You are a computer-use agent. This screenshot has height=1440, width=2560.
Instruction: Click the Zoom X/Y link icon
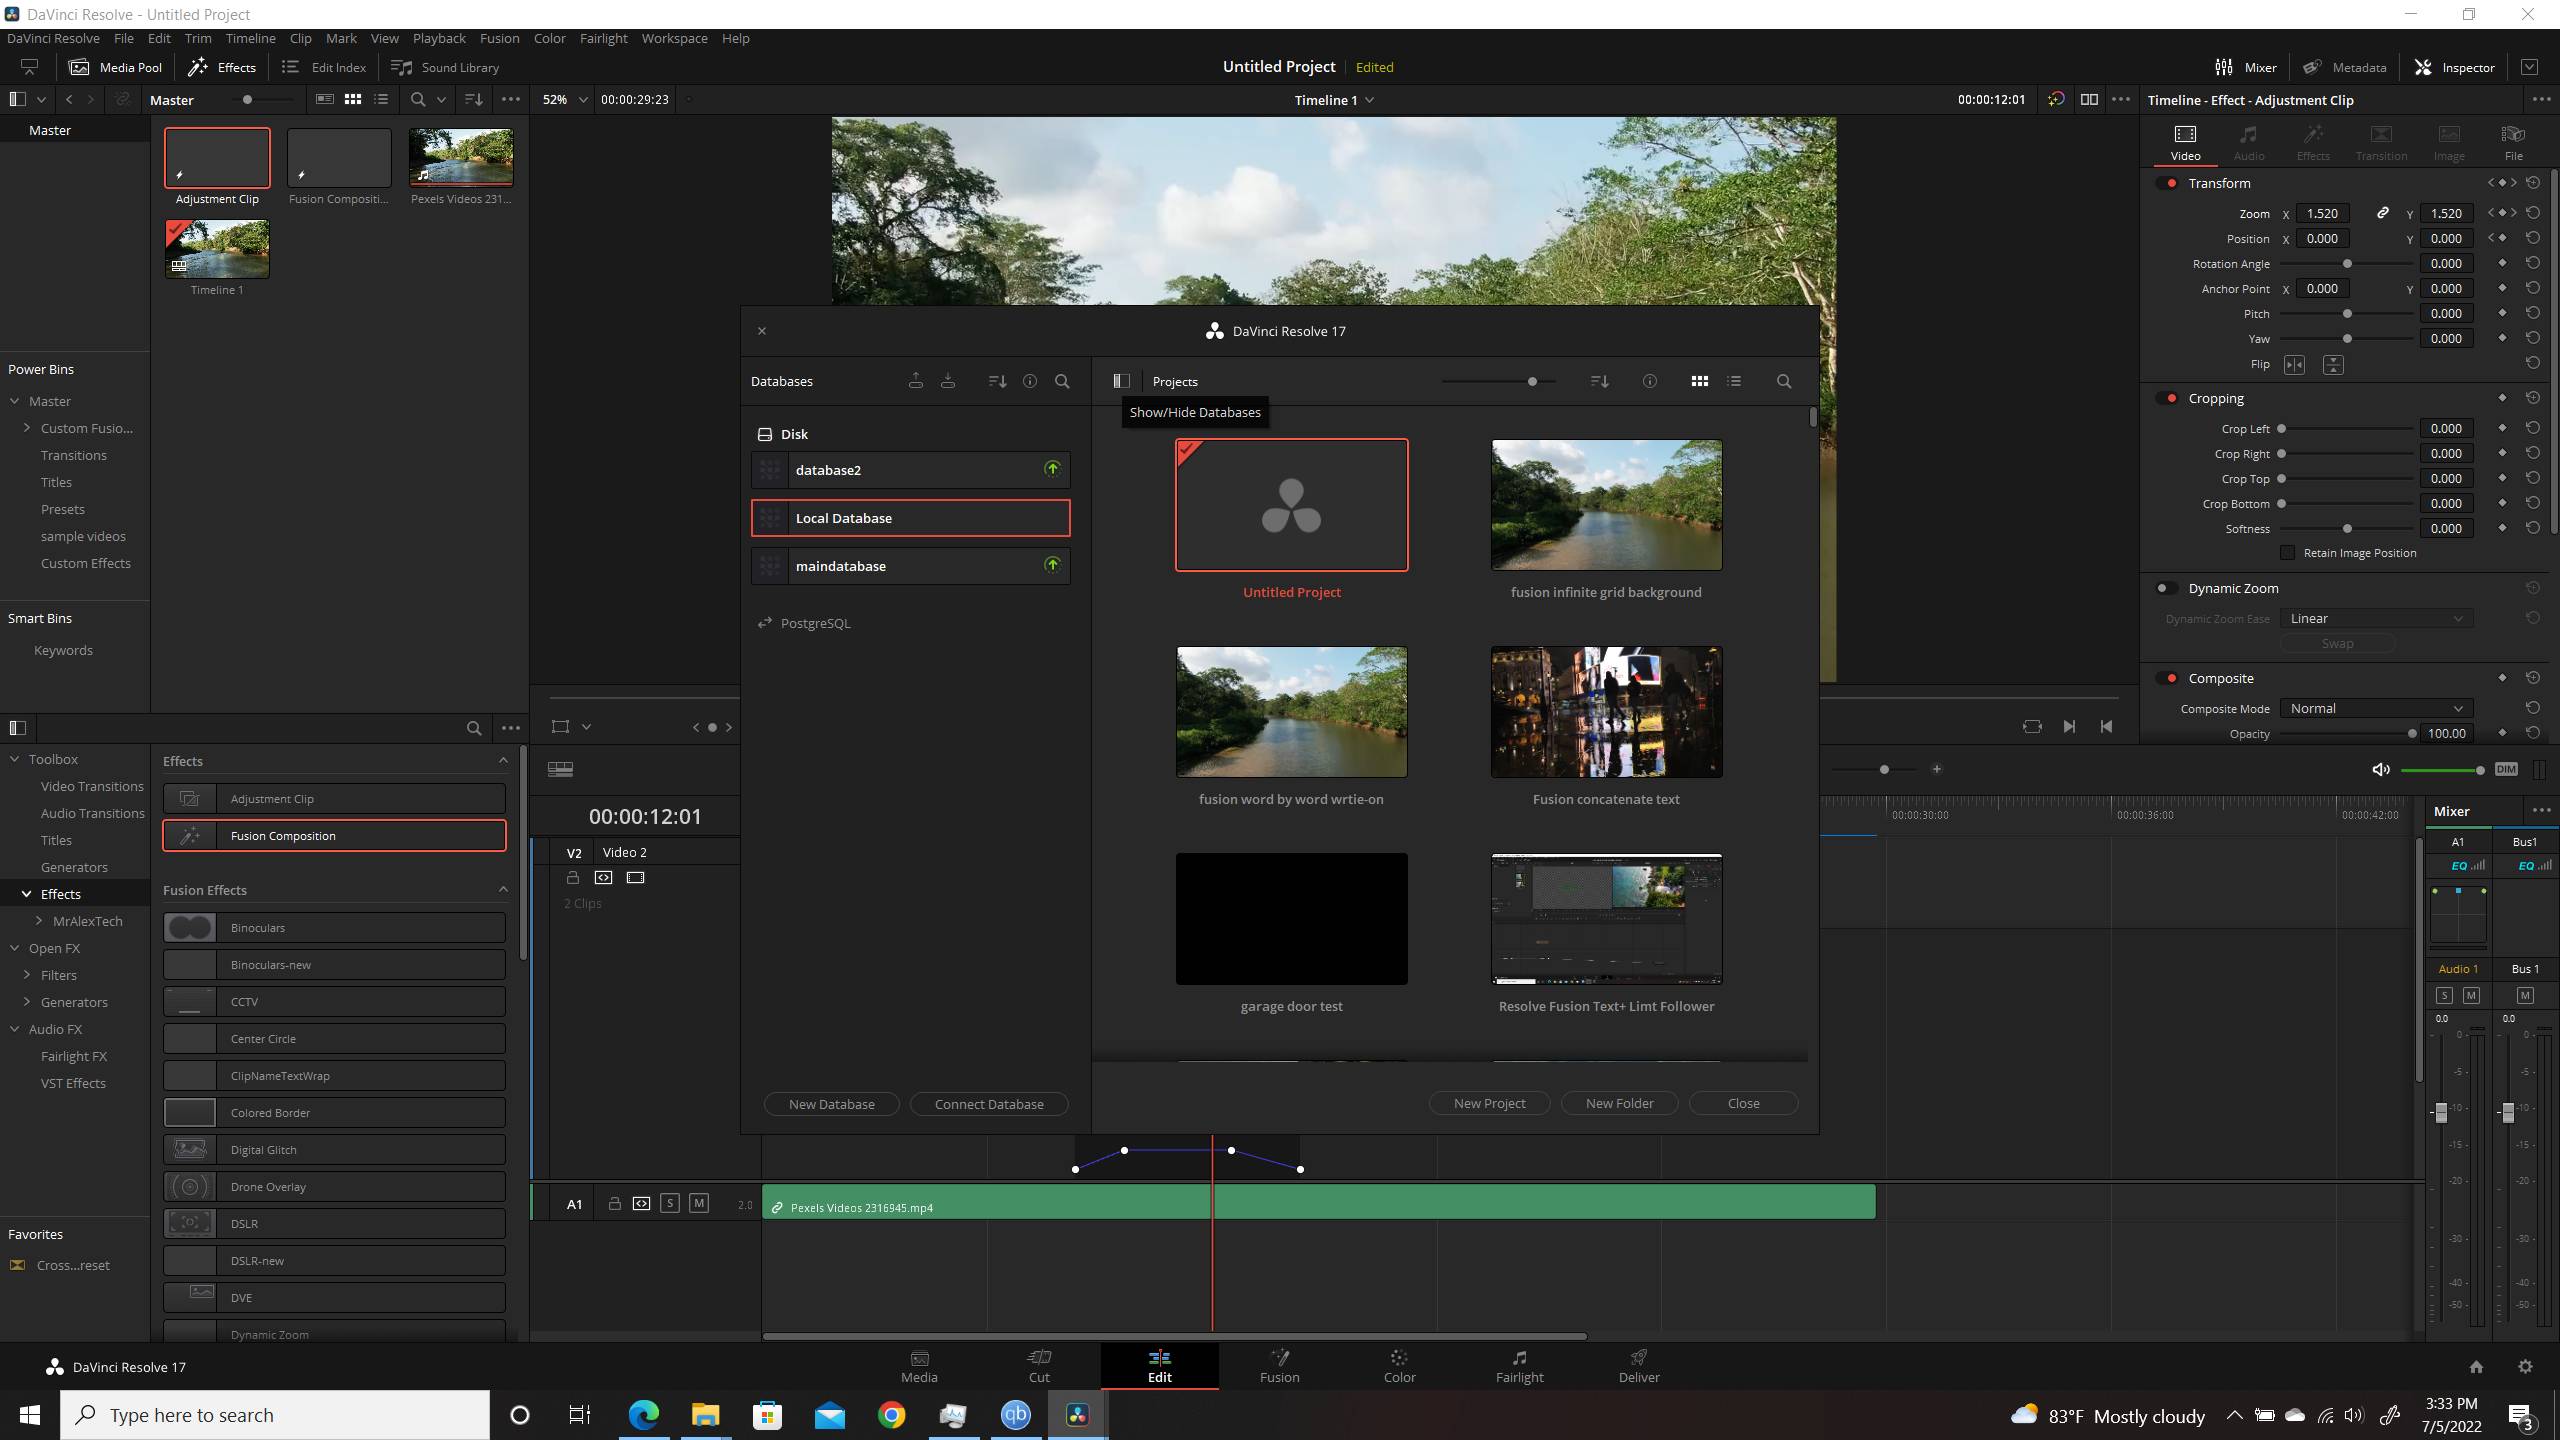click(x=2383, y=213)
